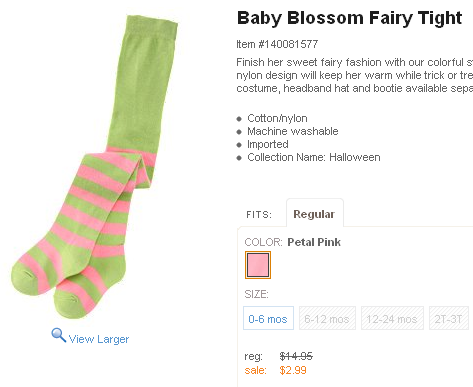The height and width of the screenshot is (387, 473).
Task: Select the 2T-3T size option
Action: (449, 318)
